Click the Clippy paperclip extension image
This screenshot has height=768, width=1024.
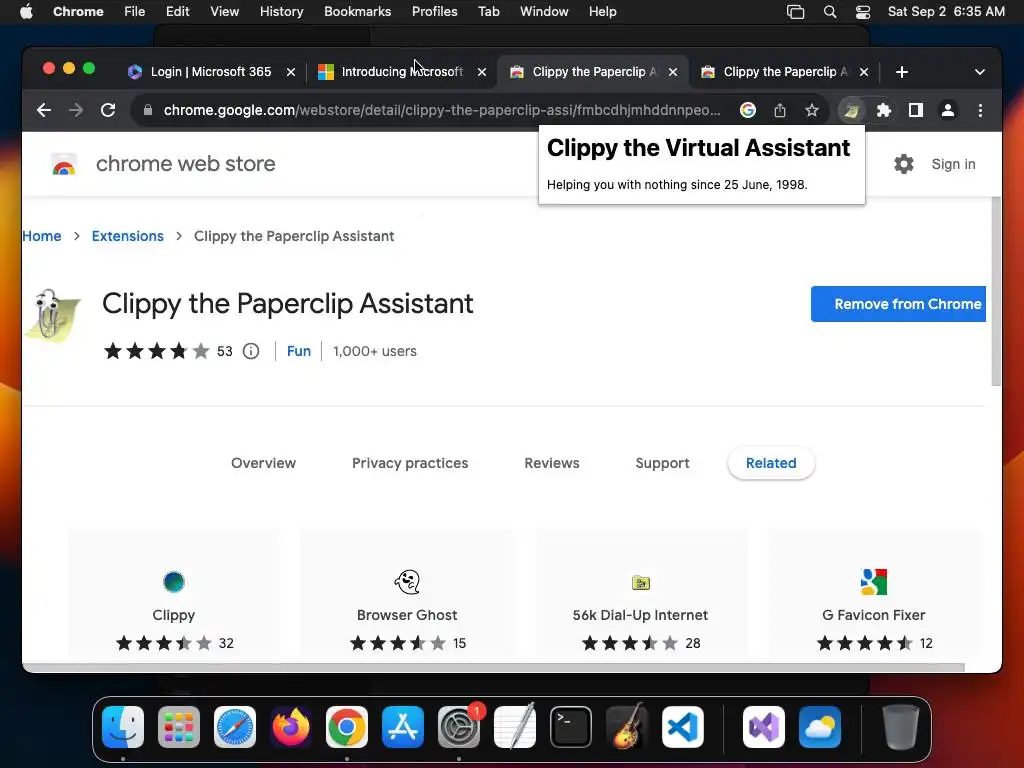53,315
